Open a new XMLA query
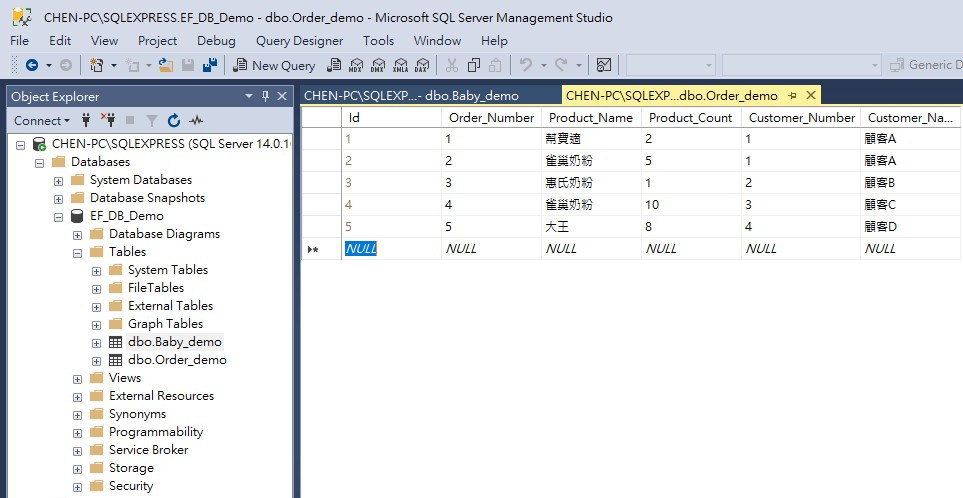The width and height of the screenshot is (963, 498). (400, 64)
